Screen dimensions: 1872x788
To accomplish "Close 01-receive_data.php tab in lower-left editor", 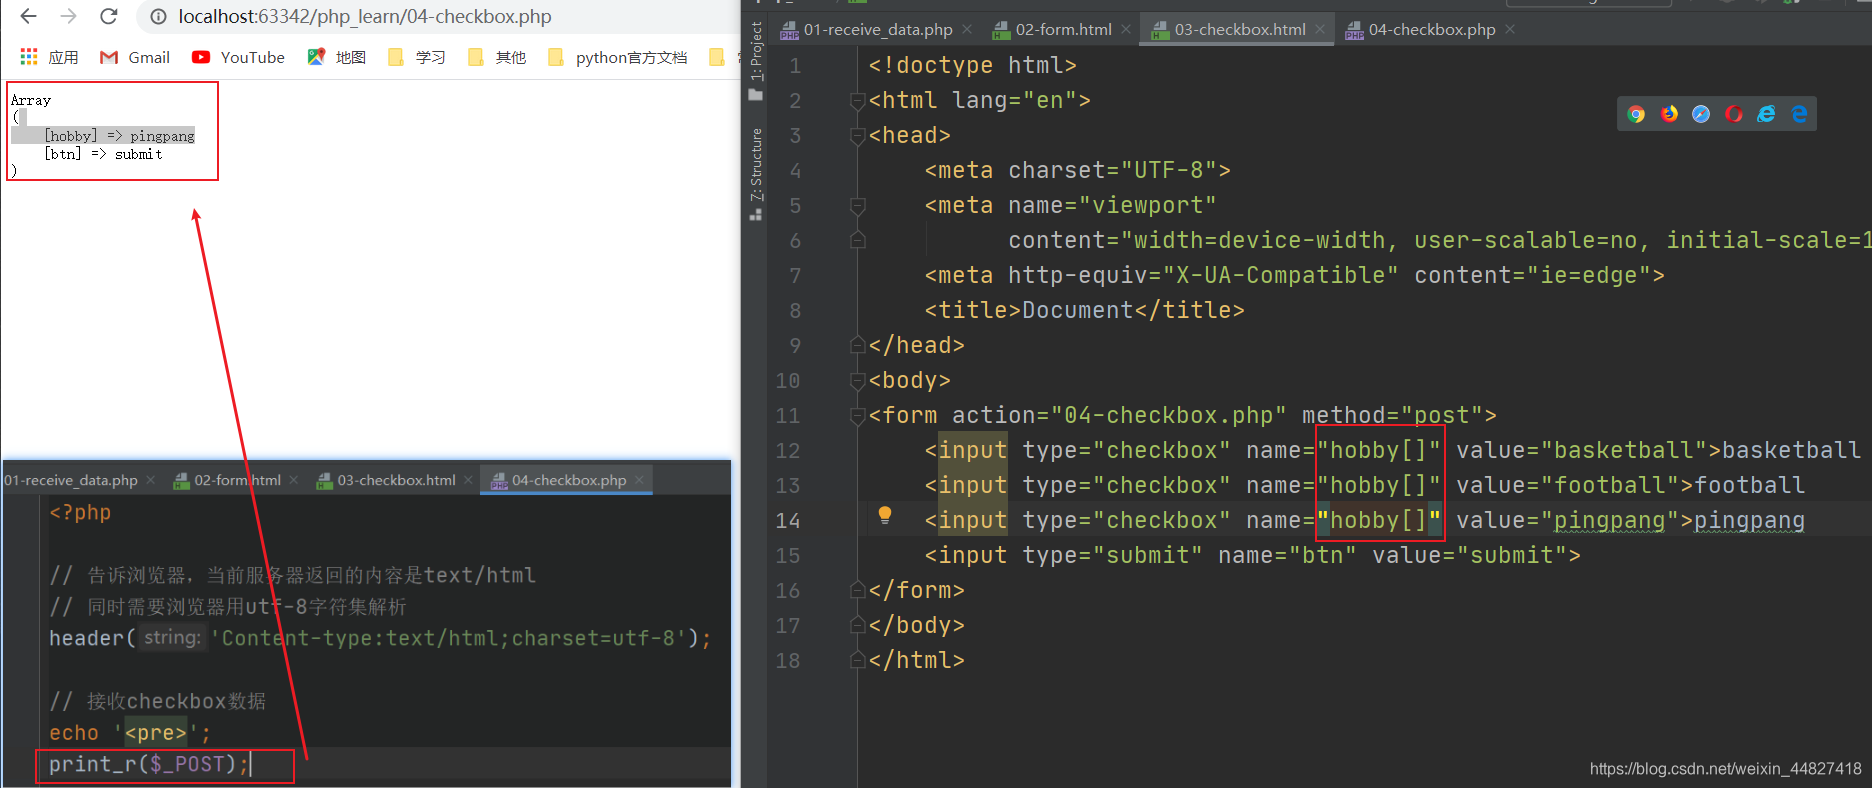I will click(x=150, y=480).
